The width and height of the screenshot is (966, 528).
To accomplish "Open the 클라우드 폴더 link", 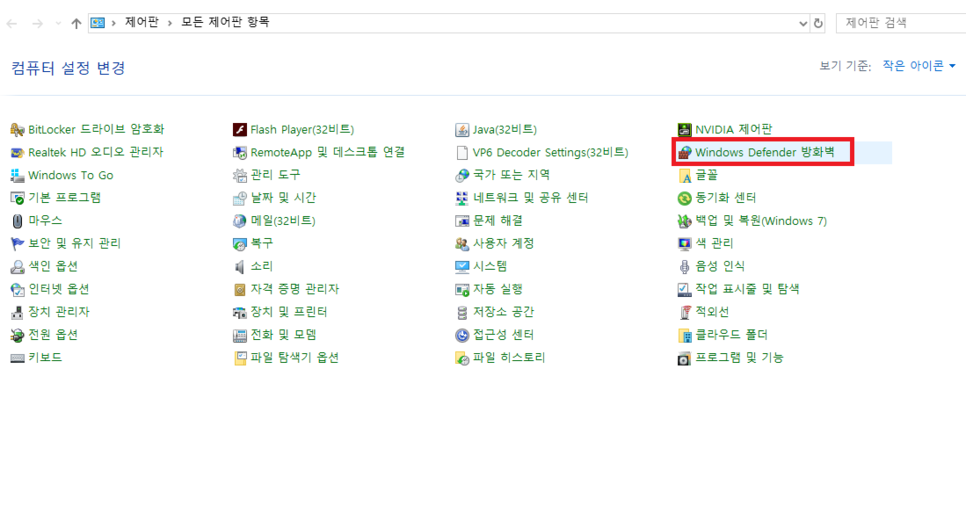I will click(731, 335).
